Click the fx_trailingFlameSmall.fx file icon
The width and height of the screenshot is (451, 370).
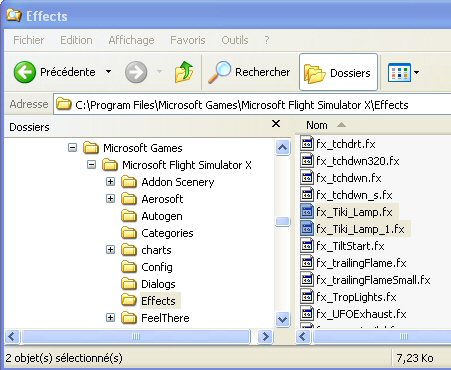[307, 280]
